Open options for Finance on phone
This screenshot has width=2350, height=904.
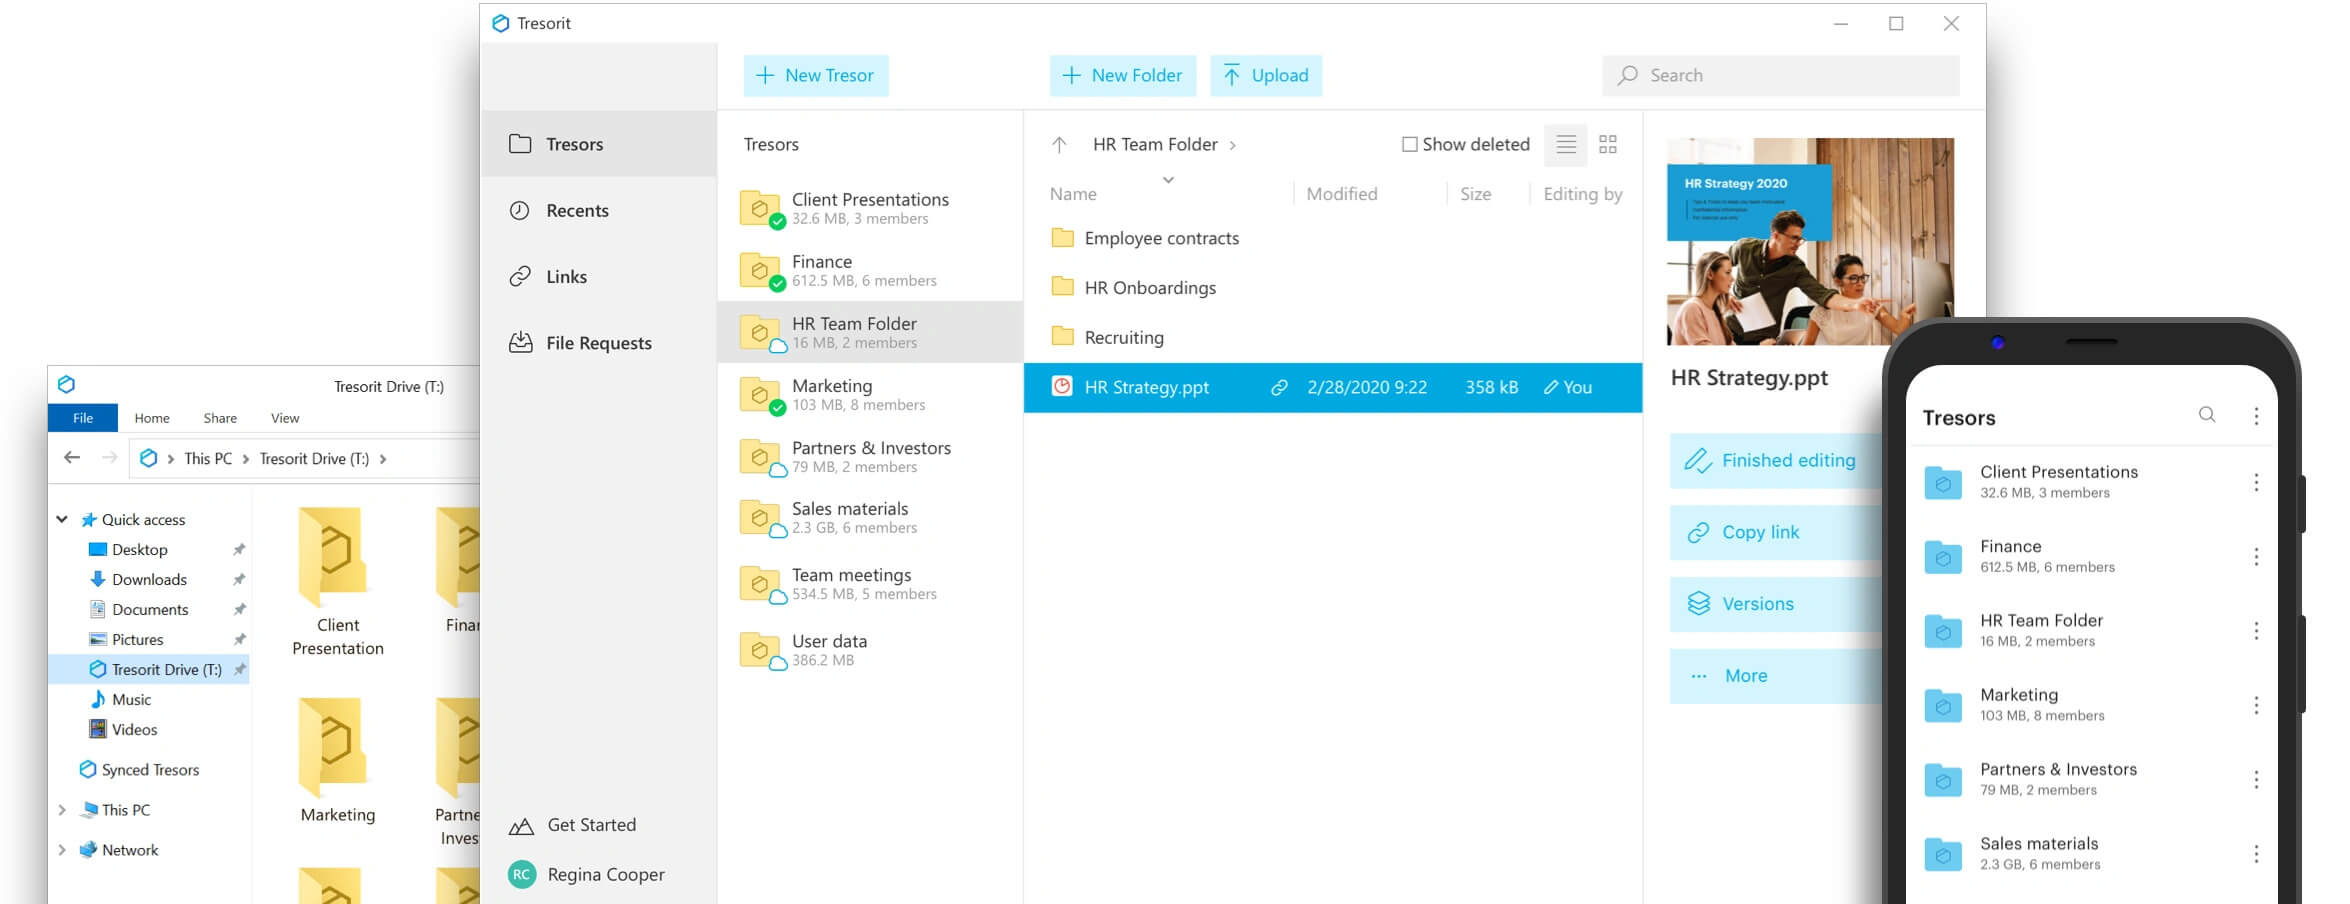click(2256, 557)
